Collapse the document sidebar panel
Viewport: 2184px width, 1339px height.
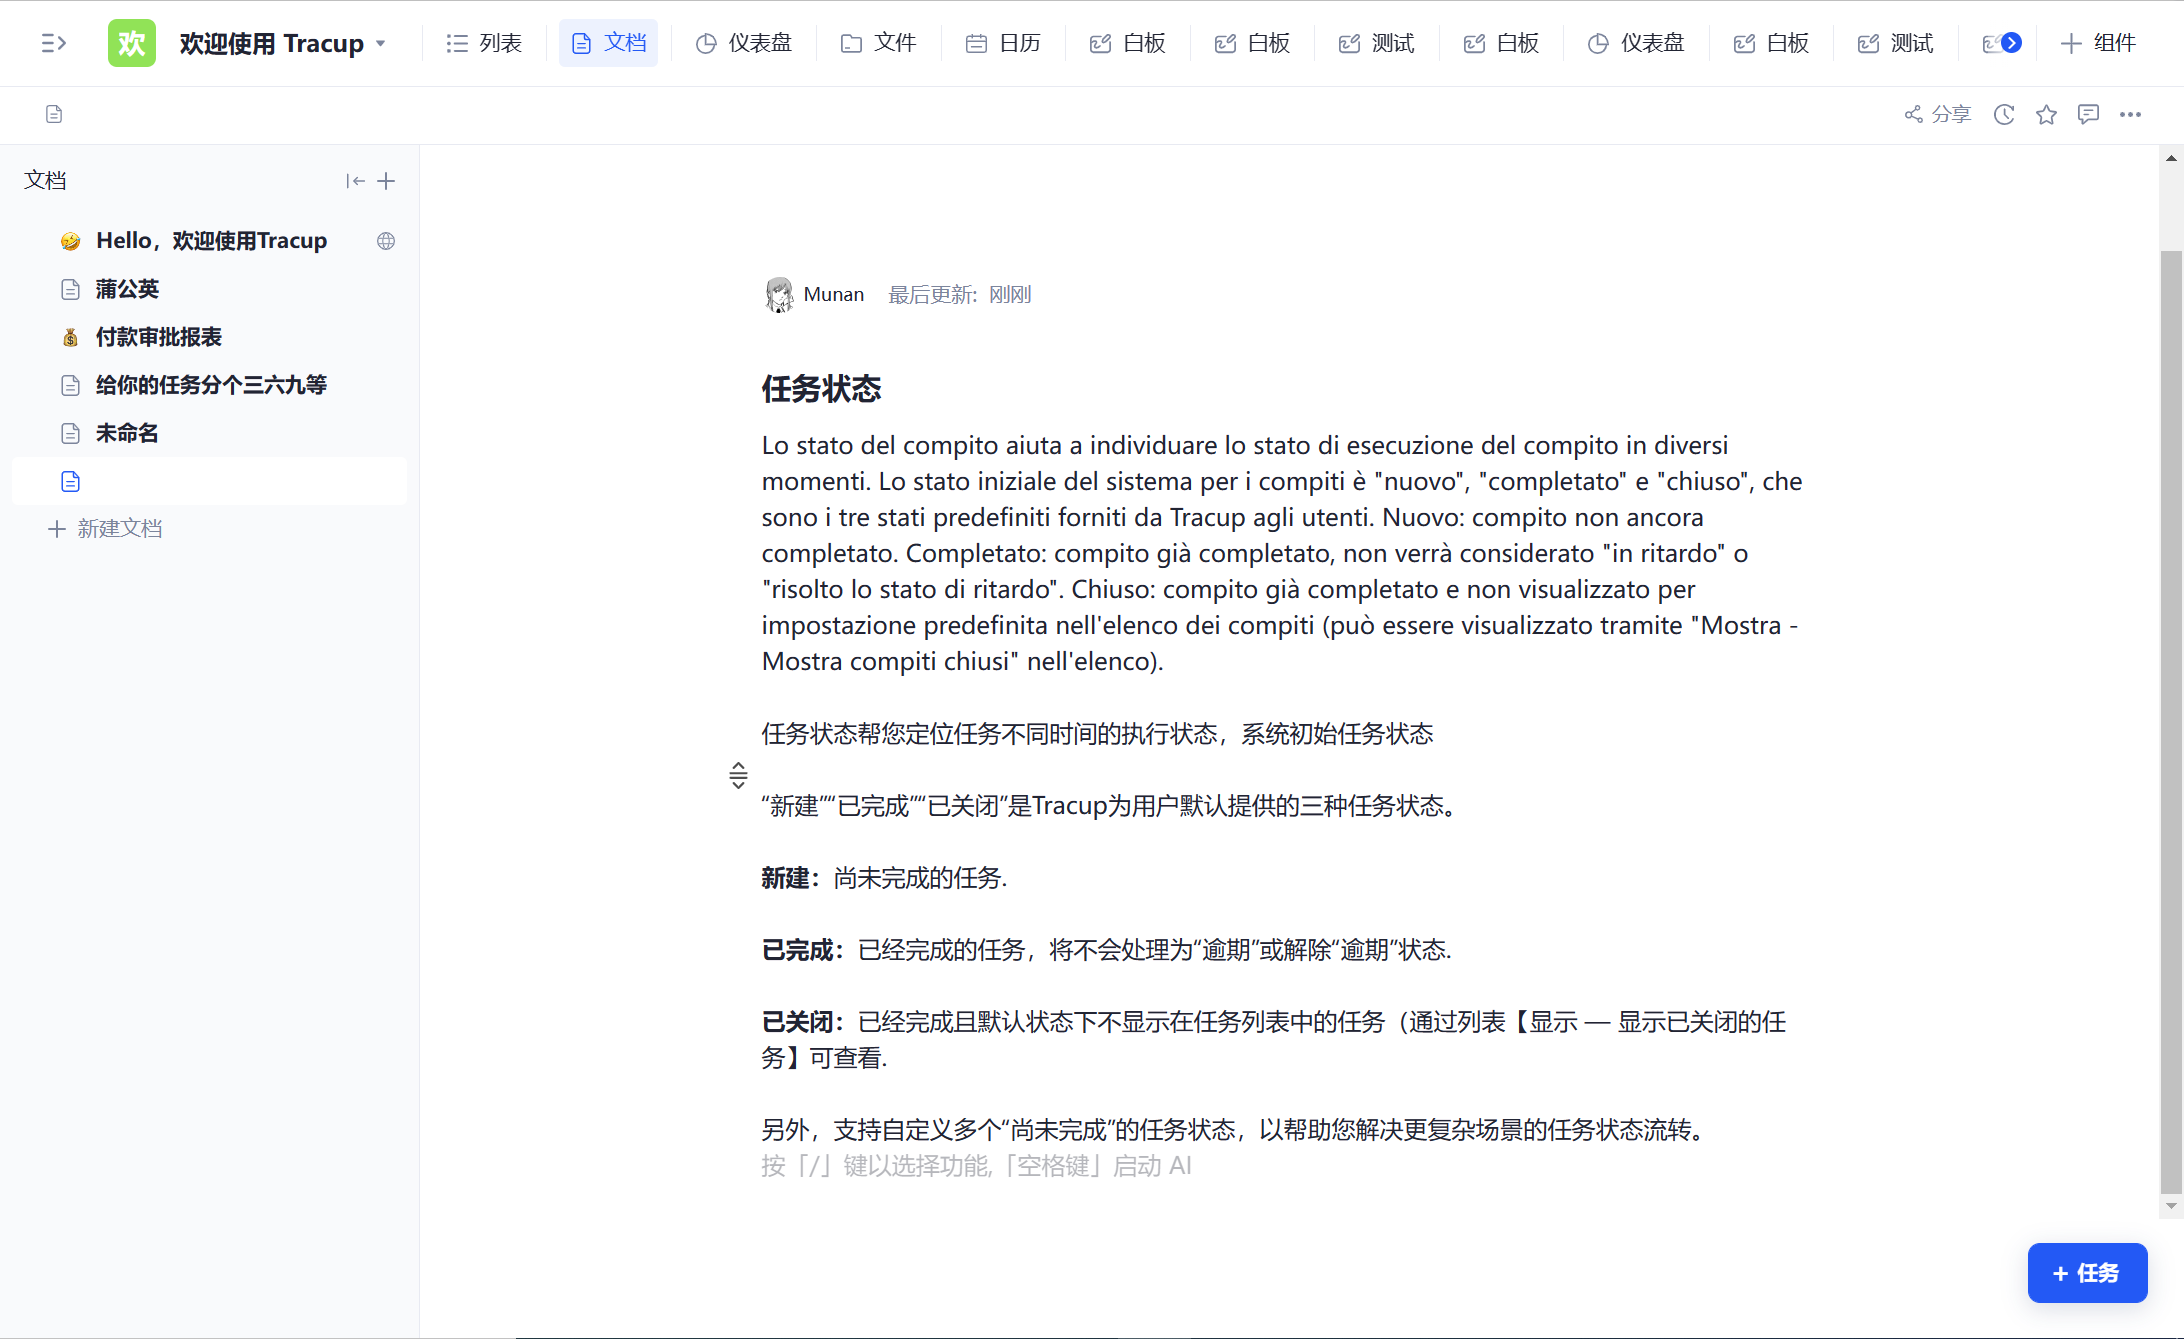[x=355, y=181]
